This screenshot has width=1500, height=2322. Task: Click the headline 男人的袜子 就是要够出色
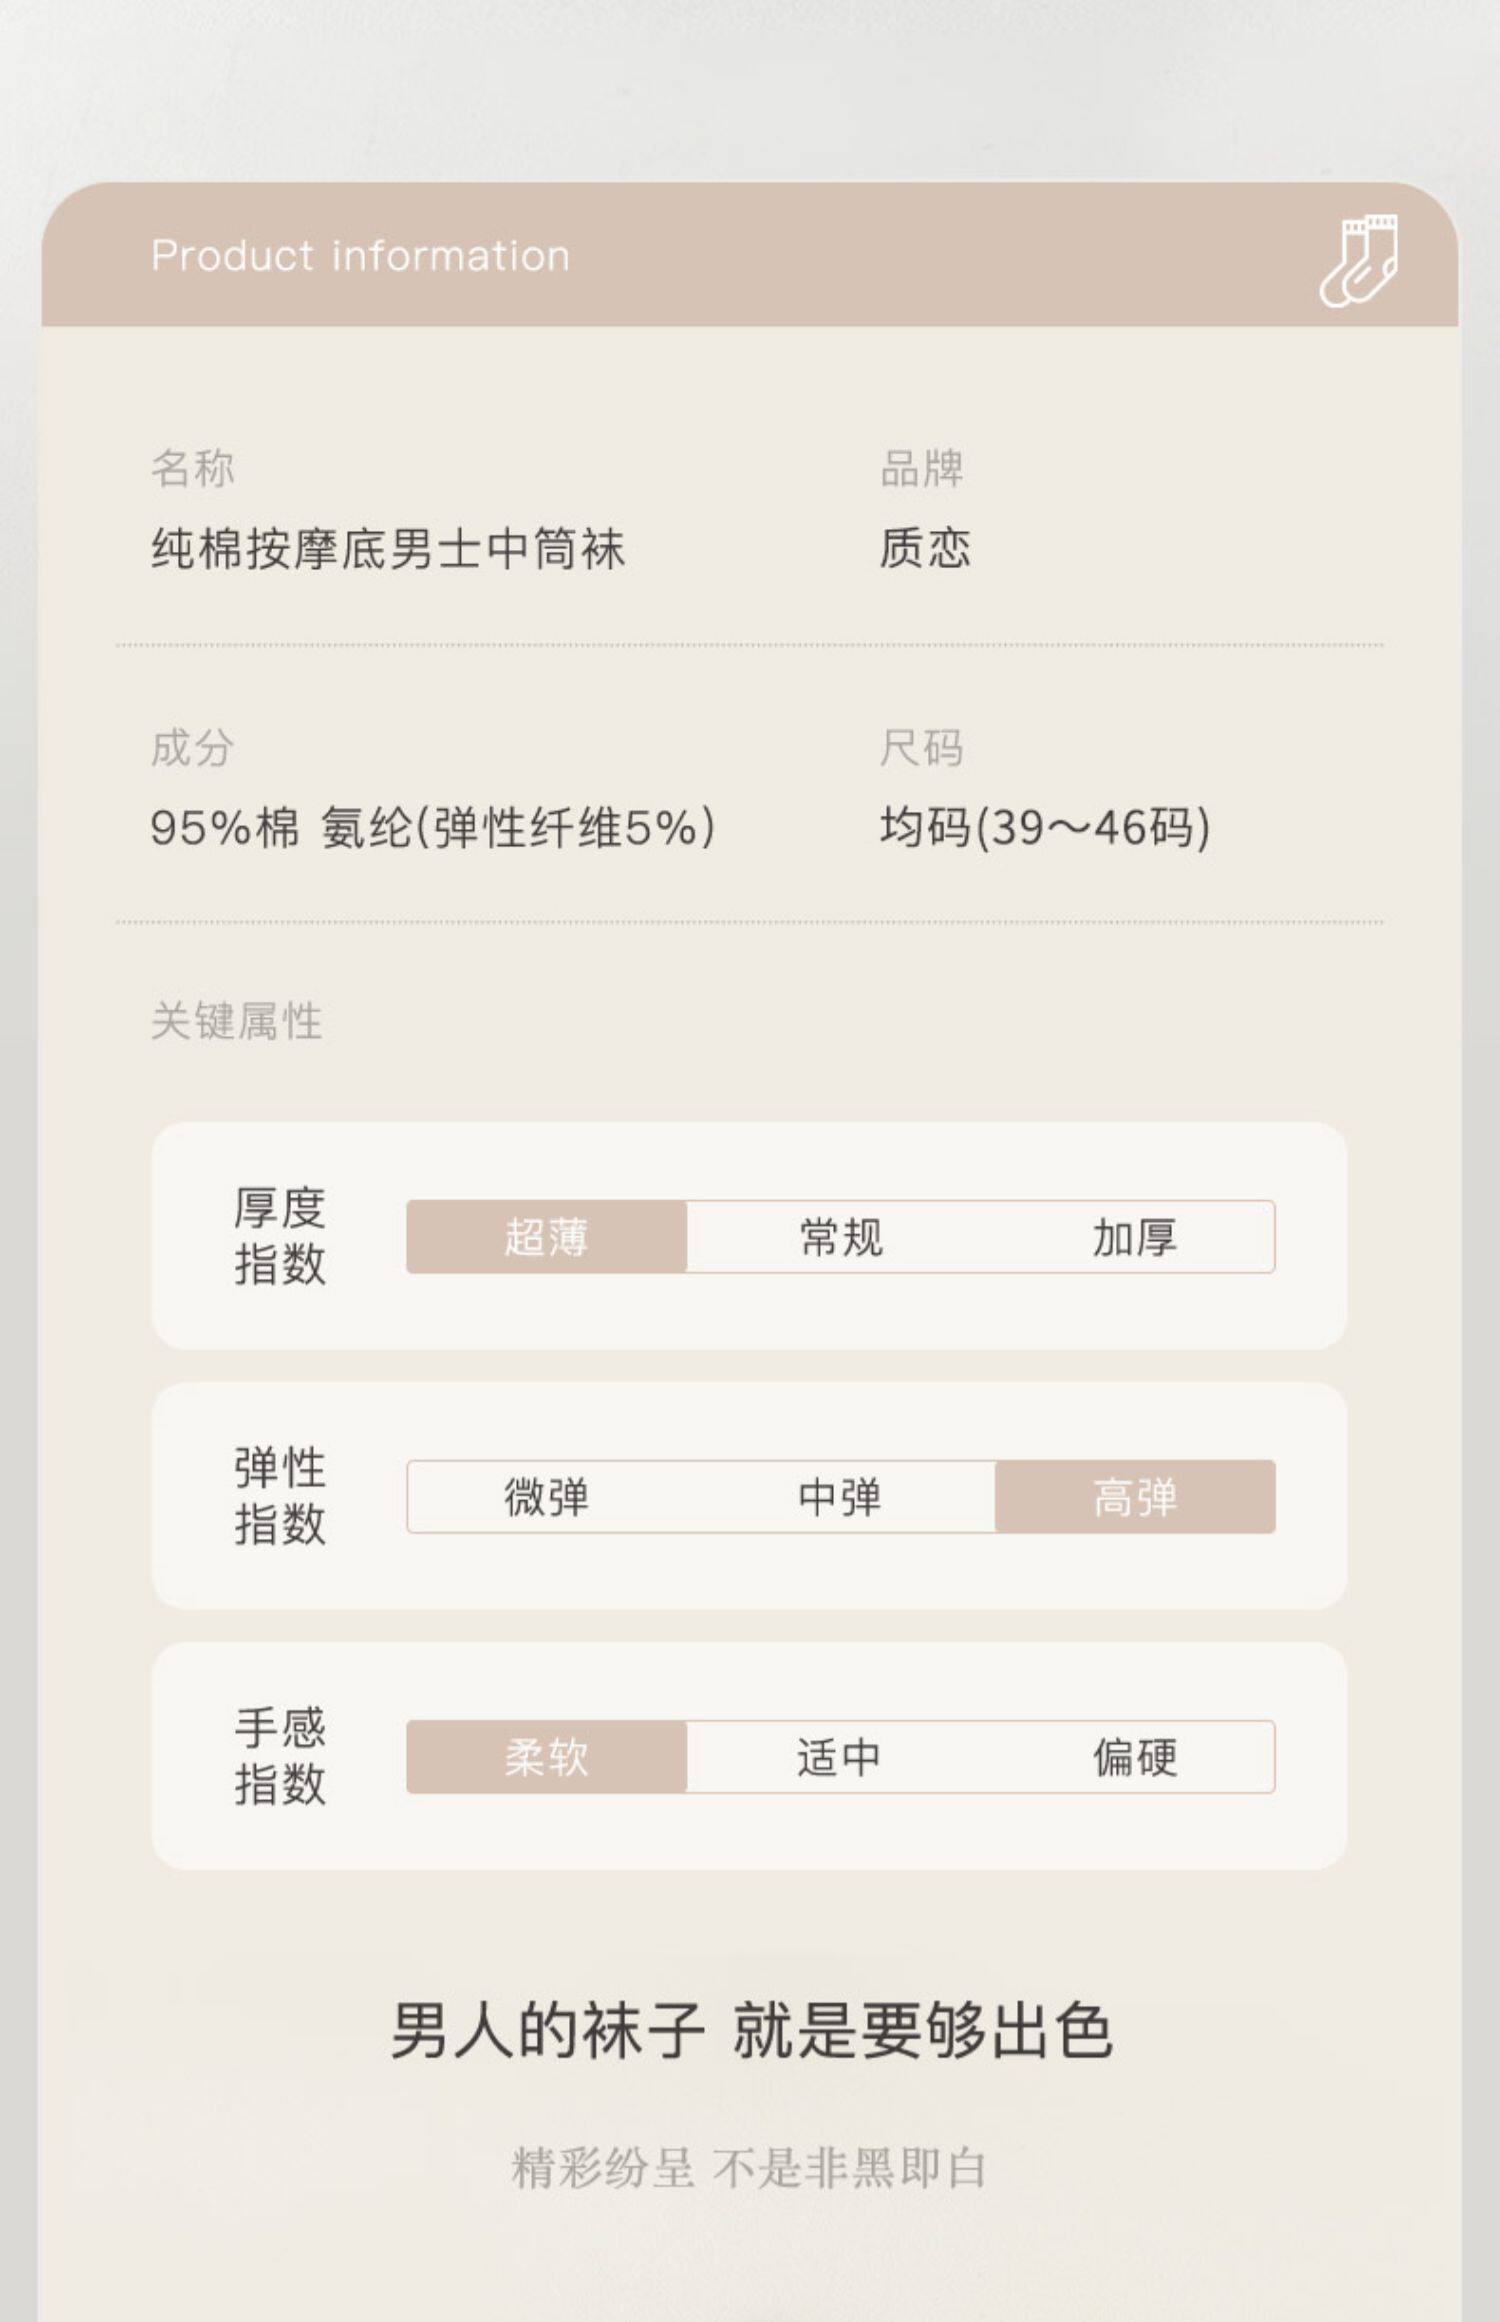coord(750,2030)
